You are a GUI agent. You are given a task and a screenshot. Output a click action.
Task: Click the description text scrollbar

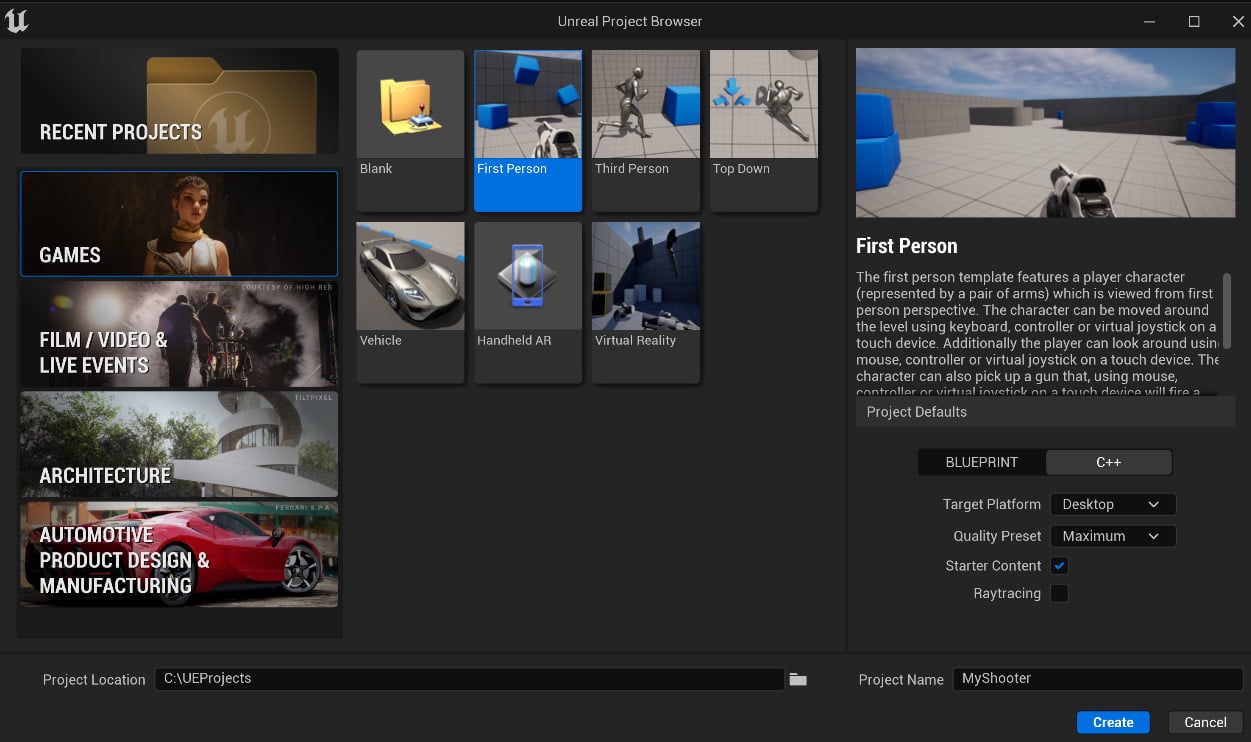(1227, 311)
